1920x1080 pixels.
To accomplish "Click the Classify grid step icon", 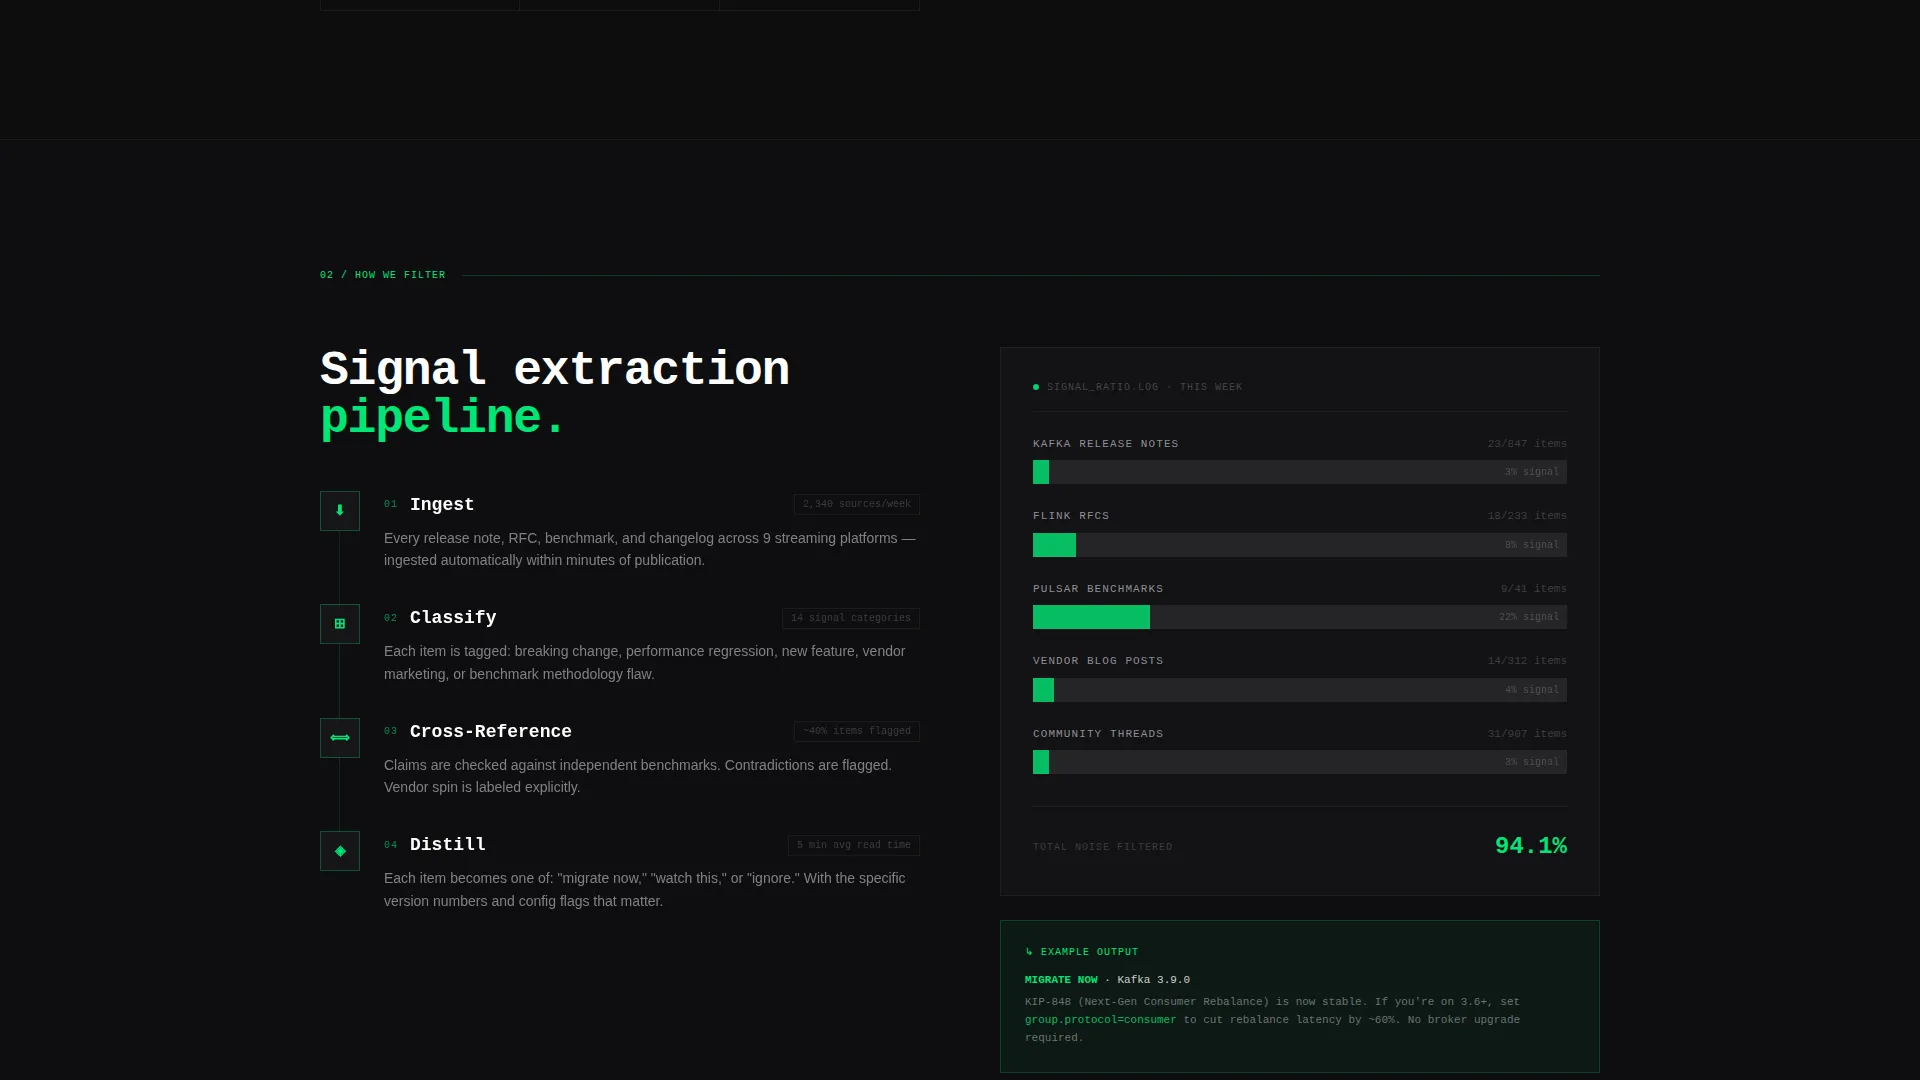I will tap(340, 624).
